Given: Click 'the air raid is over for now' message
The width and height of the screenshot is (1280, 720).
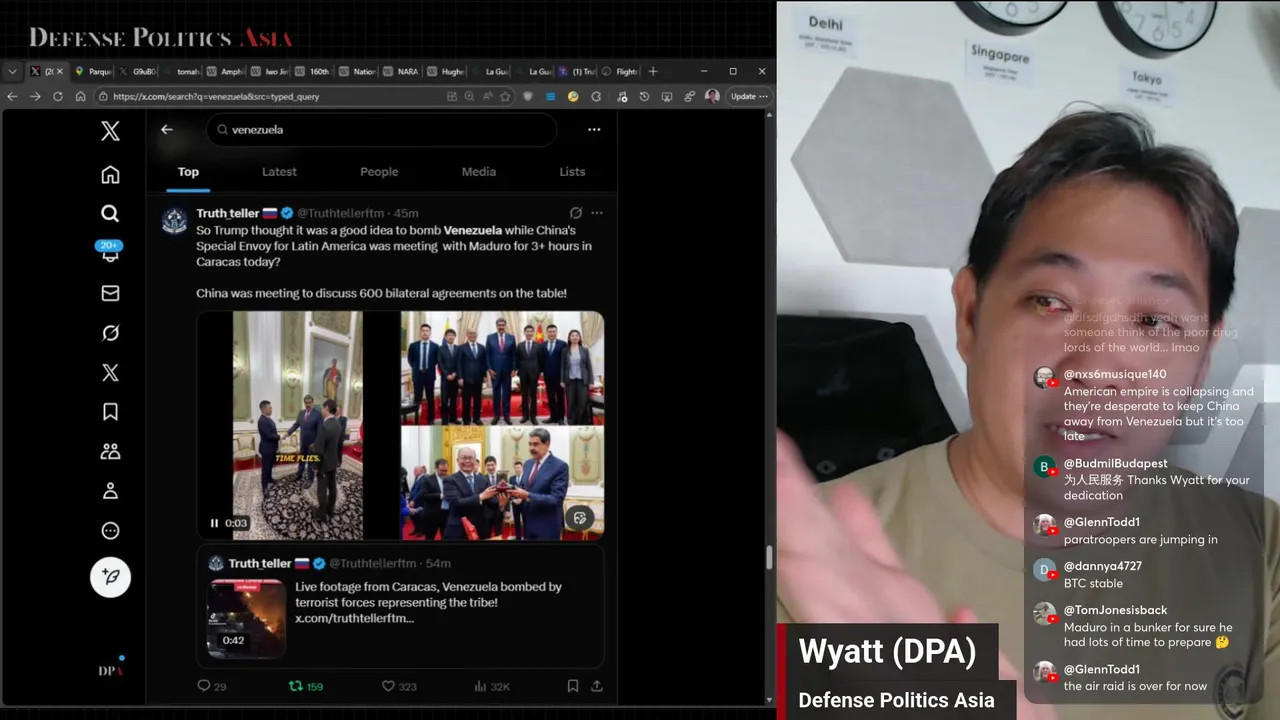Looking at the screenshot, I should pos(1135,686).
